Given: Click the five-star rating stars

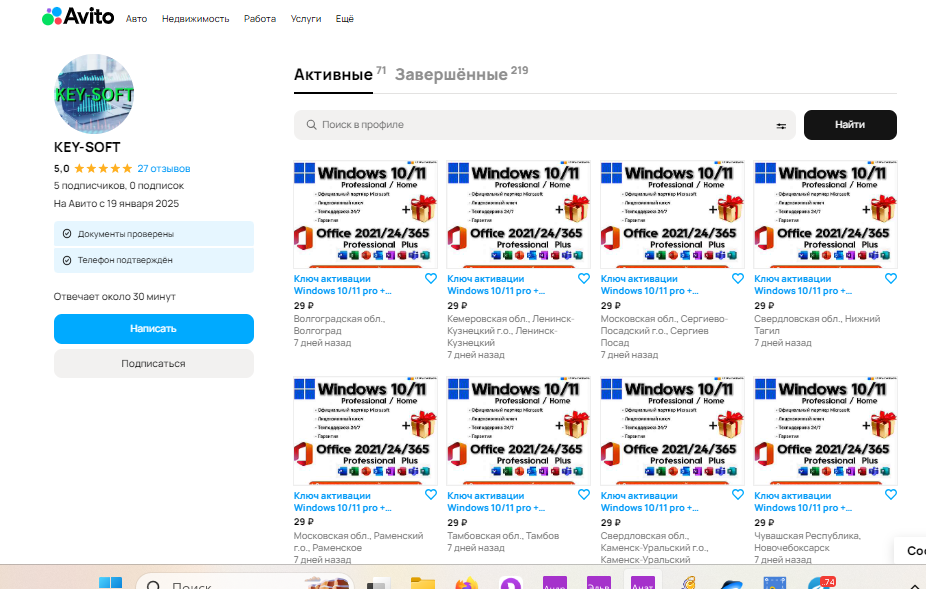Looking at the screenshot, I should pos(103,168).
